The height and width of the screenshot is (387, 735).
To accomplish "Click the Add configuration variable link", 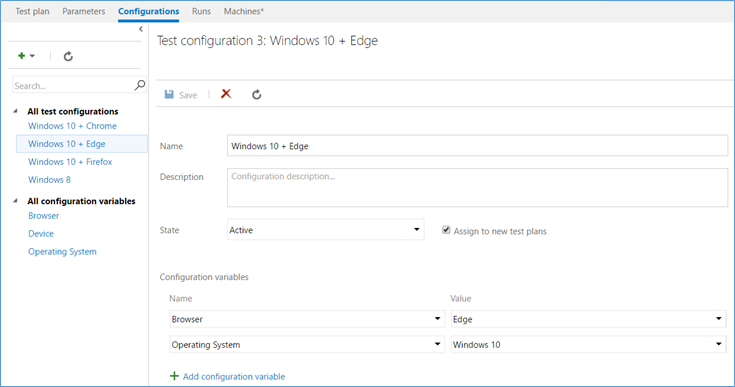I will (234, 376).
